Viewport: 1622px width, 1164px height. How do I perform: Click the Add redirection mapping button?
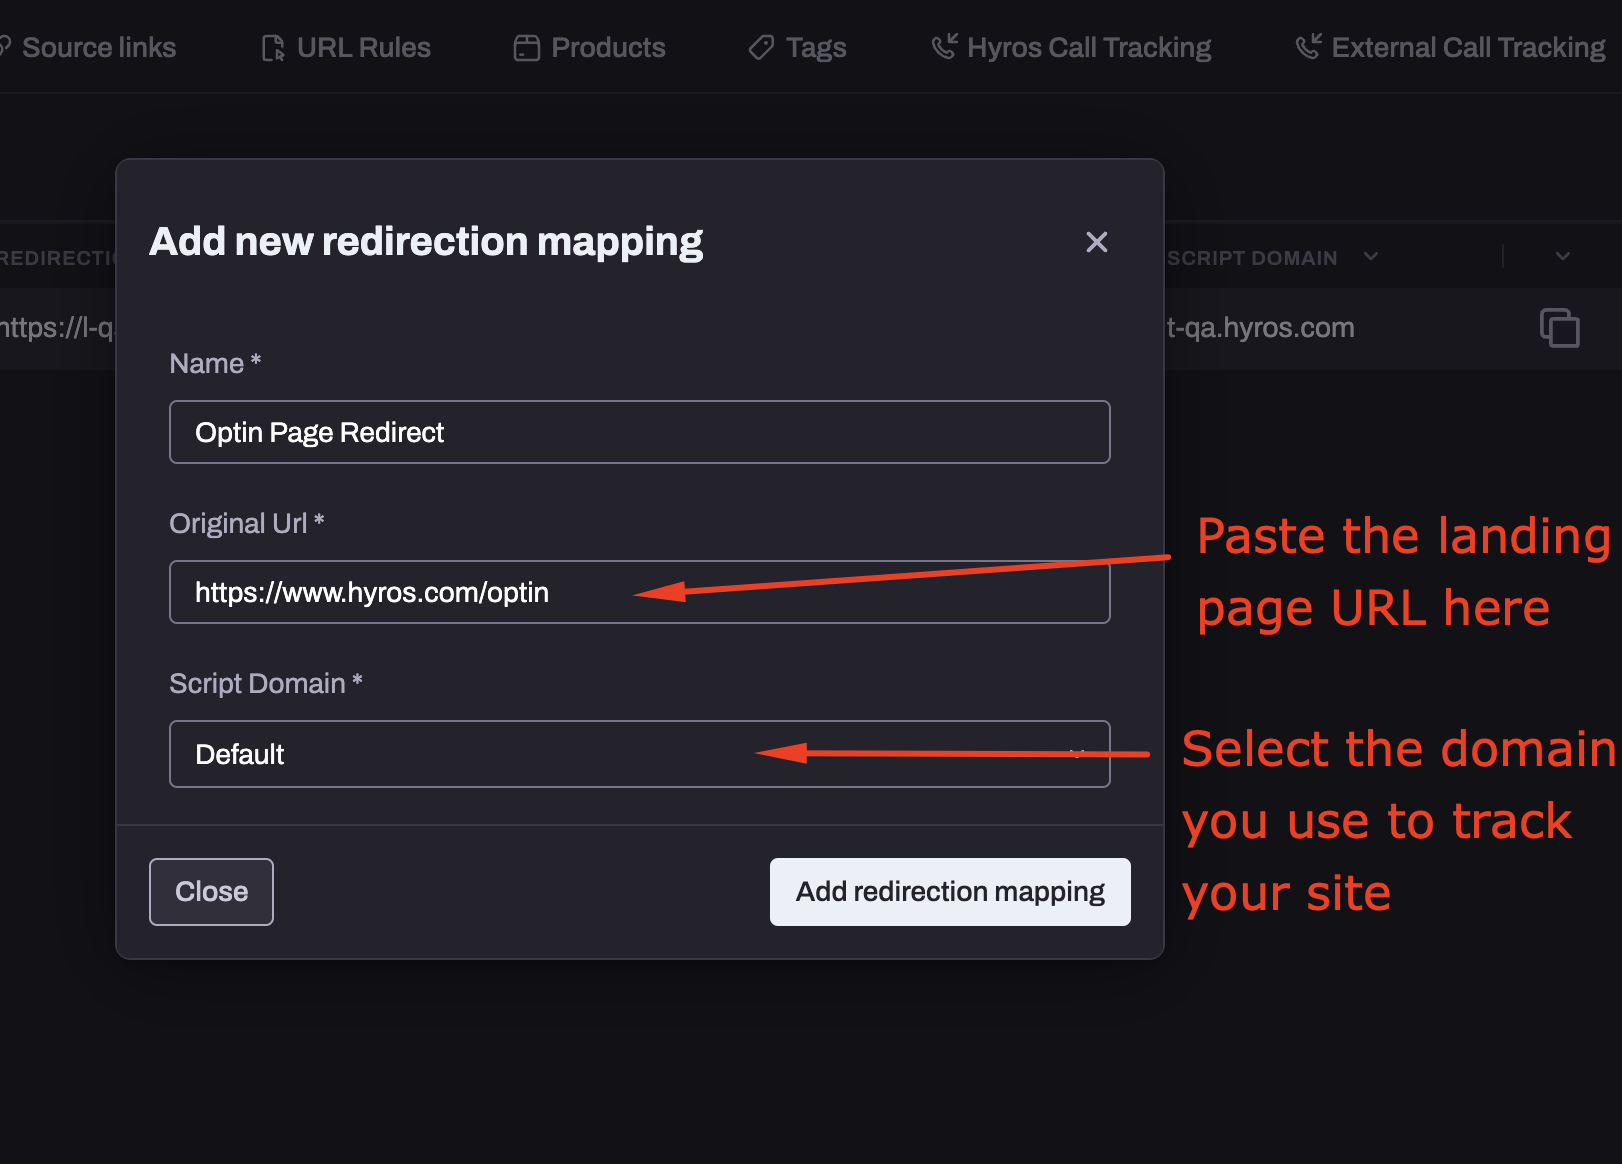click(x=949, y=891)
